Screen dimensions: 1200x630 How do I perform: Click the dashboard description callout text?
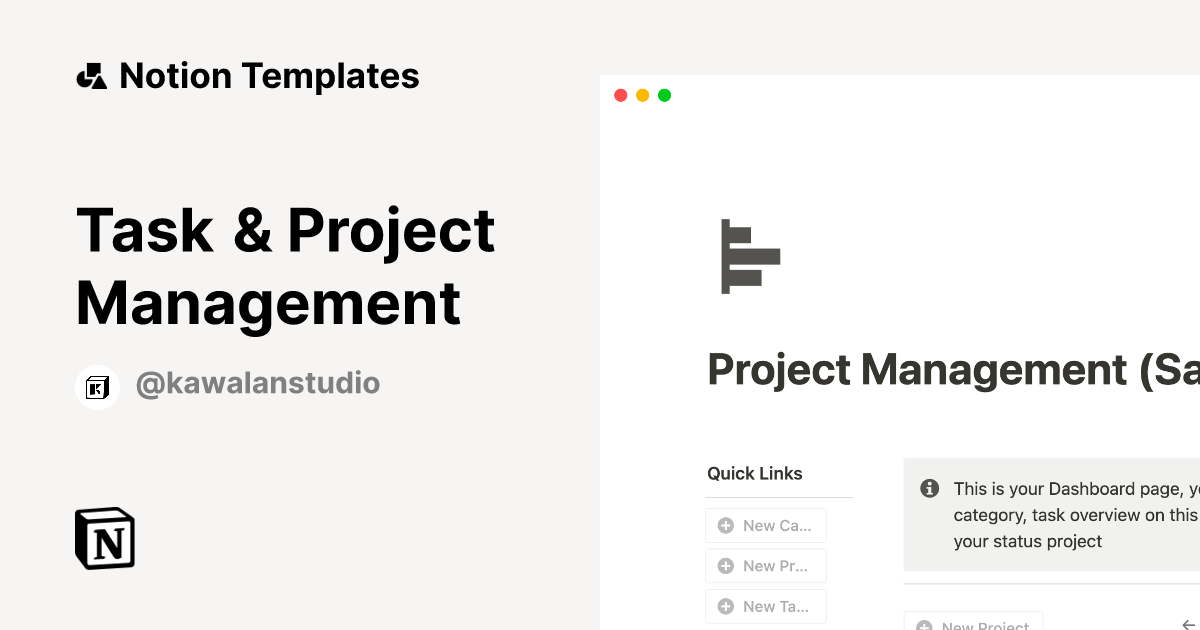tap(1070, 515)
